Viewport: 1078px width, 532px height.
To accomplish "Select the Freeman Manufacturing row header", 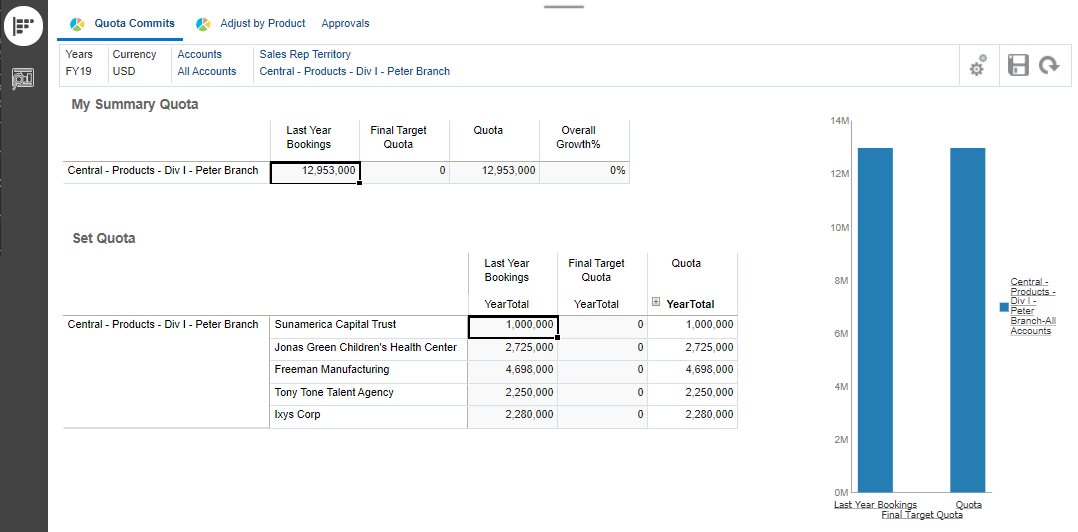I will click(368, 372).
